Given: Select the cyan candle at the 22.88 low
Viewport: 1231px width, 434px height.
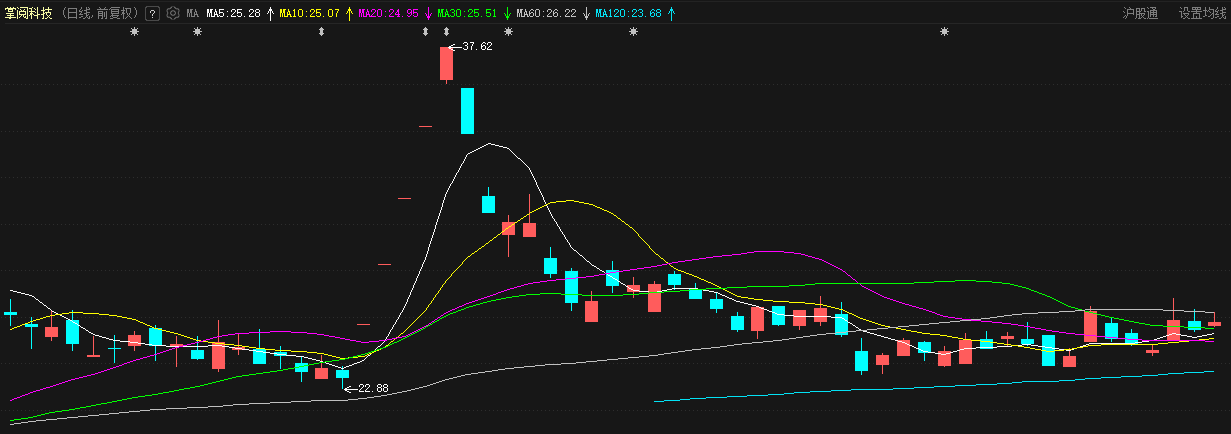Looking at the screenshot, I should click(343, 375).
